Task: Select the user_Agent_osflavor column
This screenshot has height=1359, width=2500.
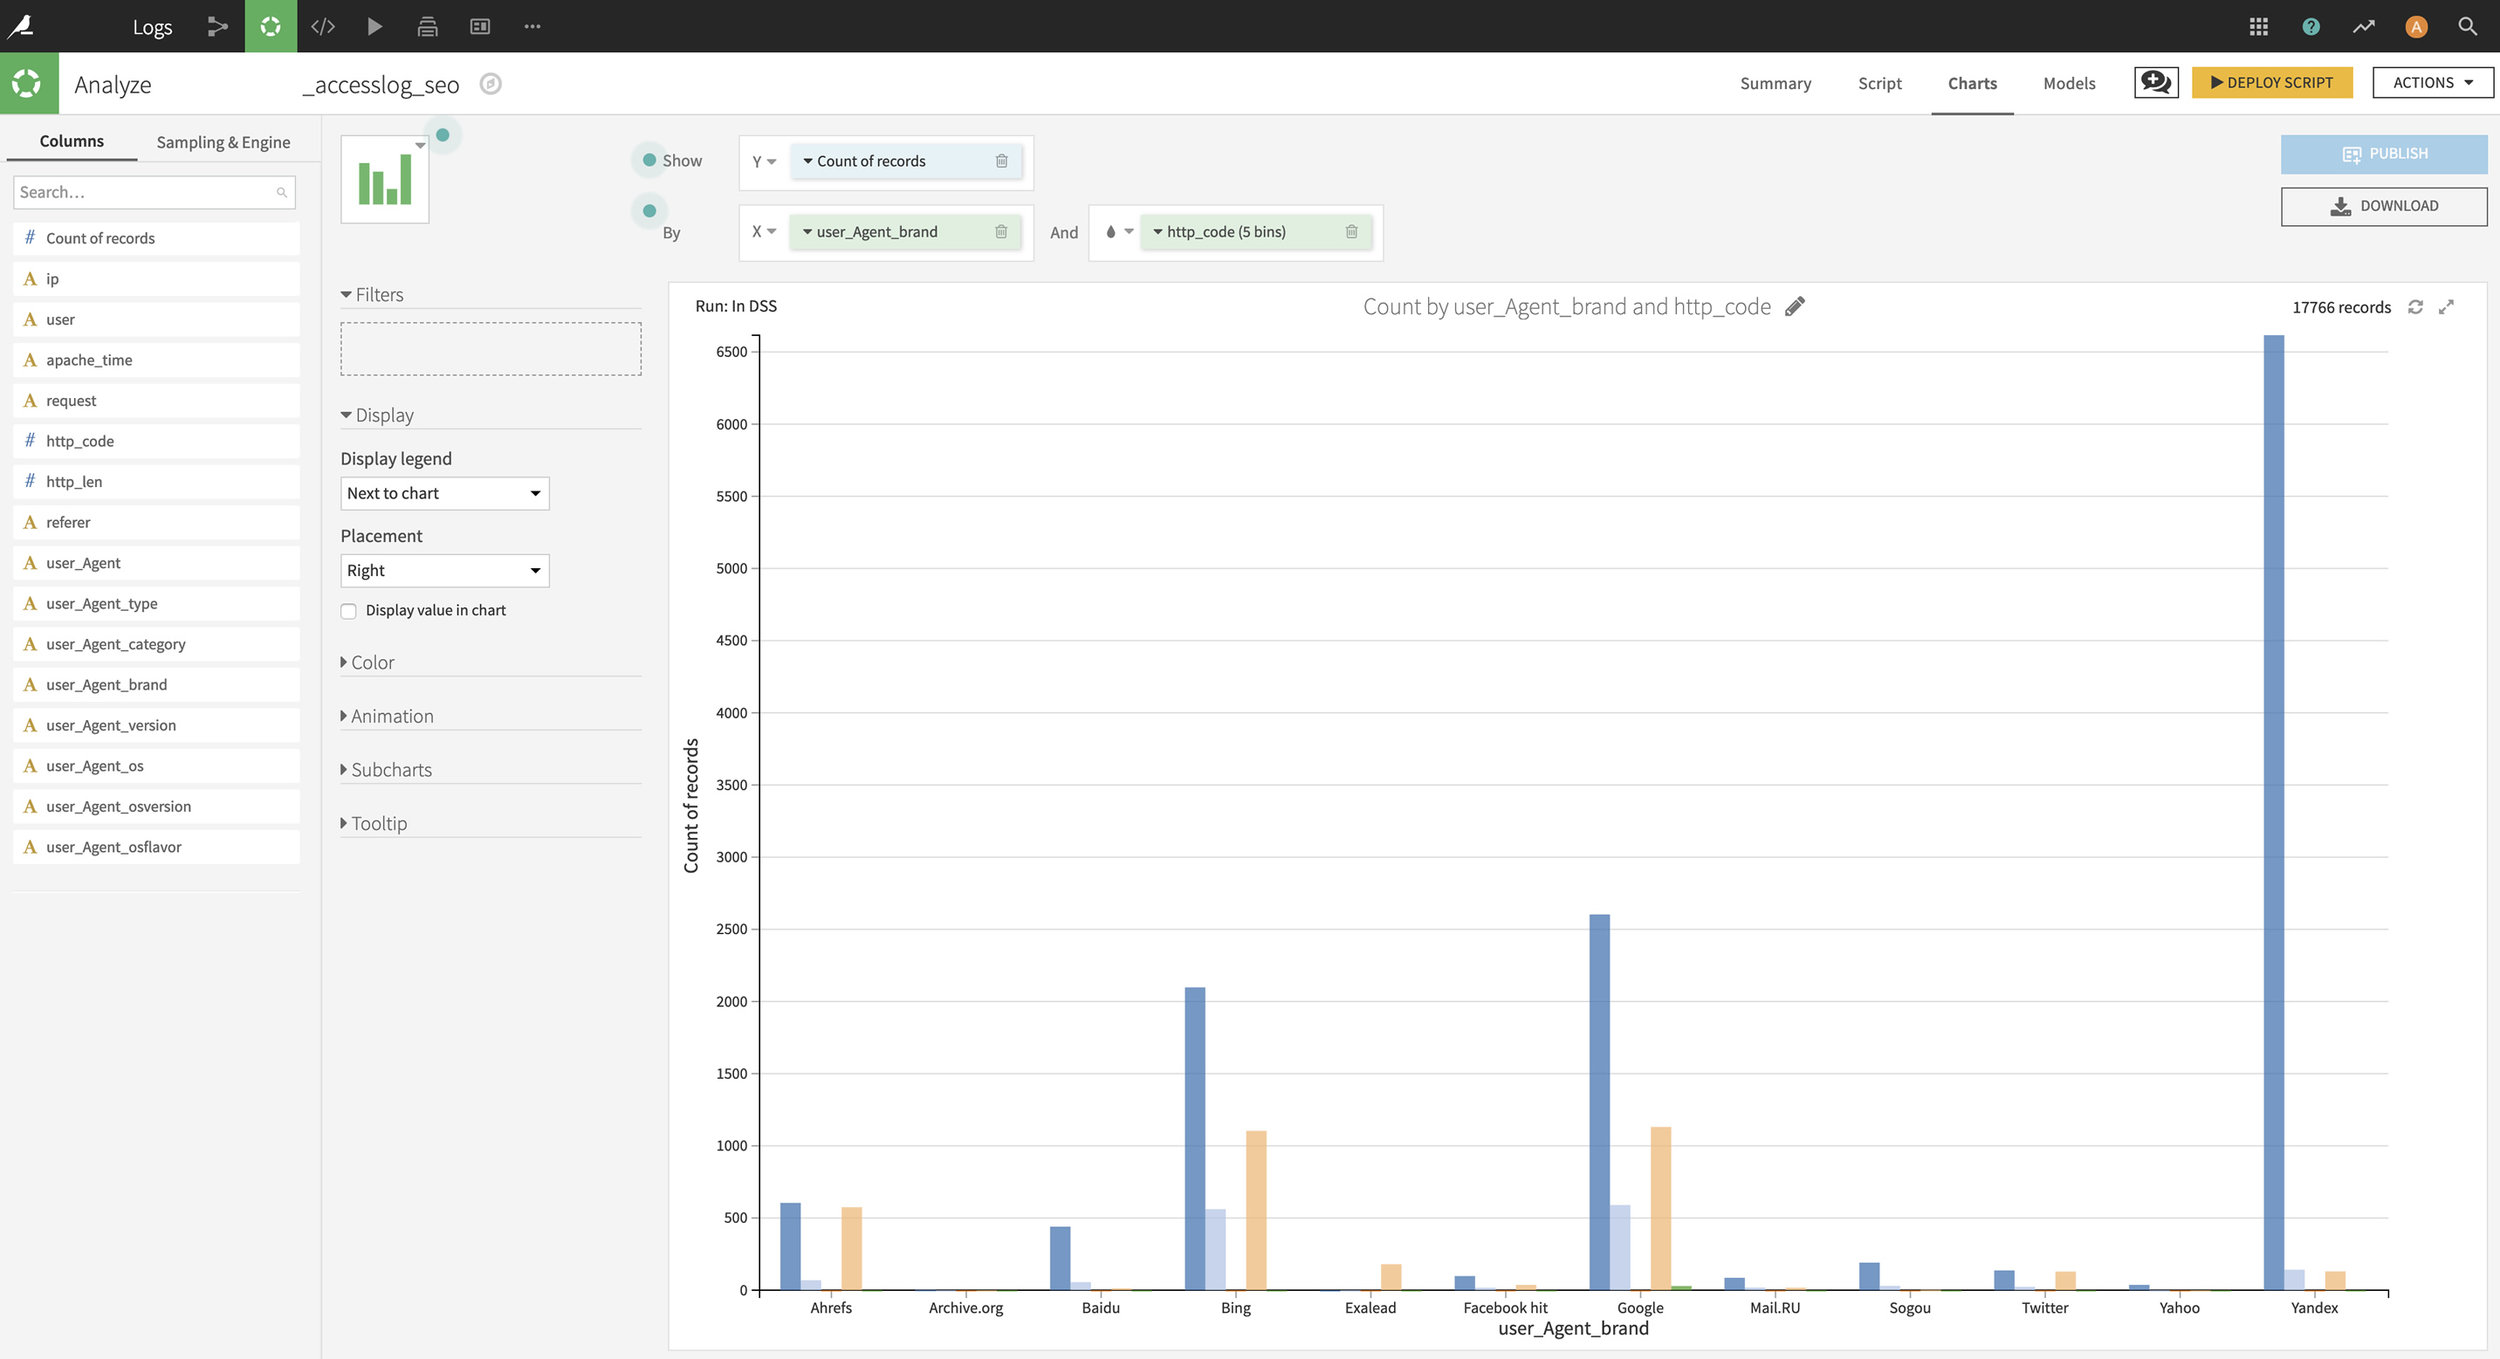Action: (x=156, y=847)
